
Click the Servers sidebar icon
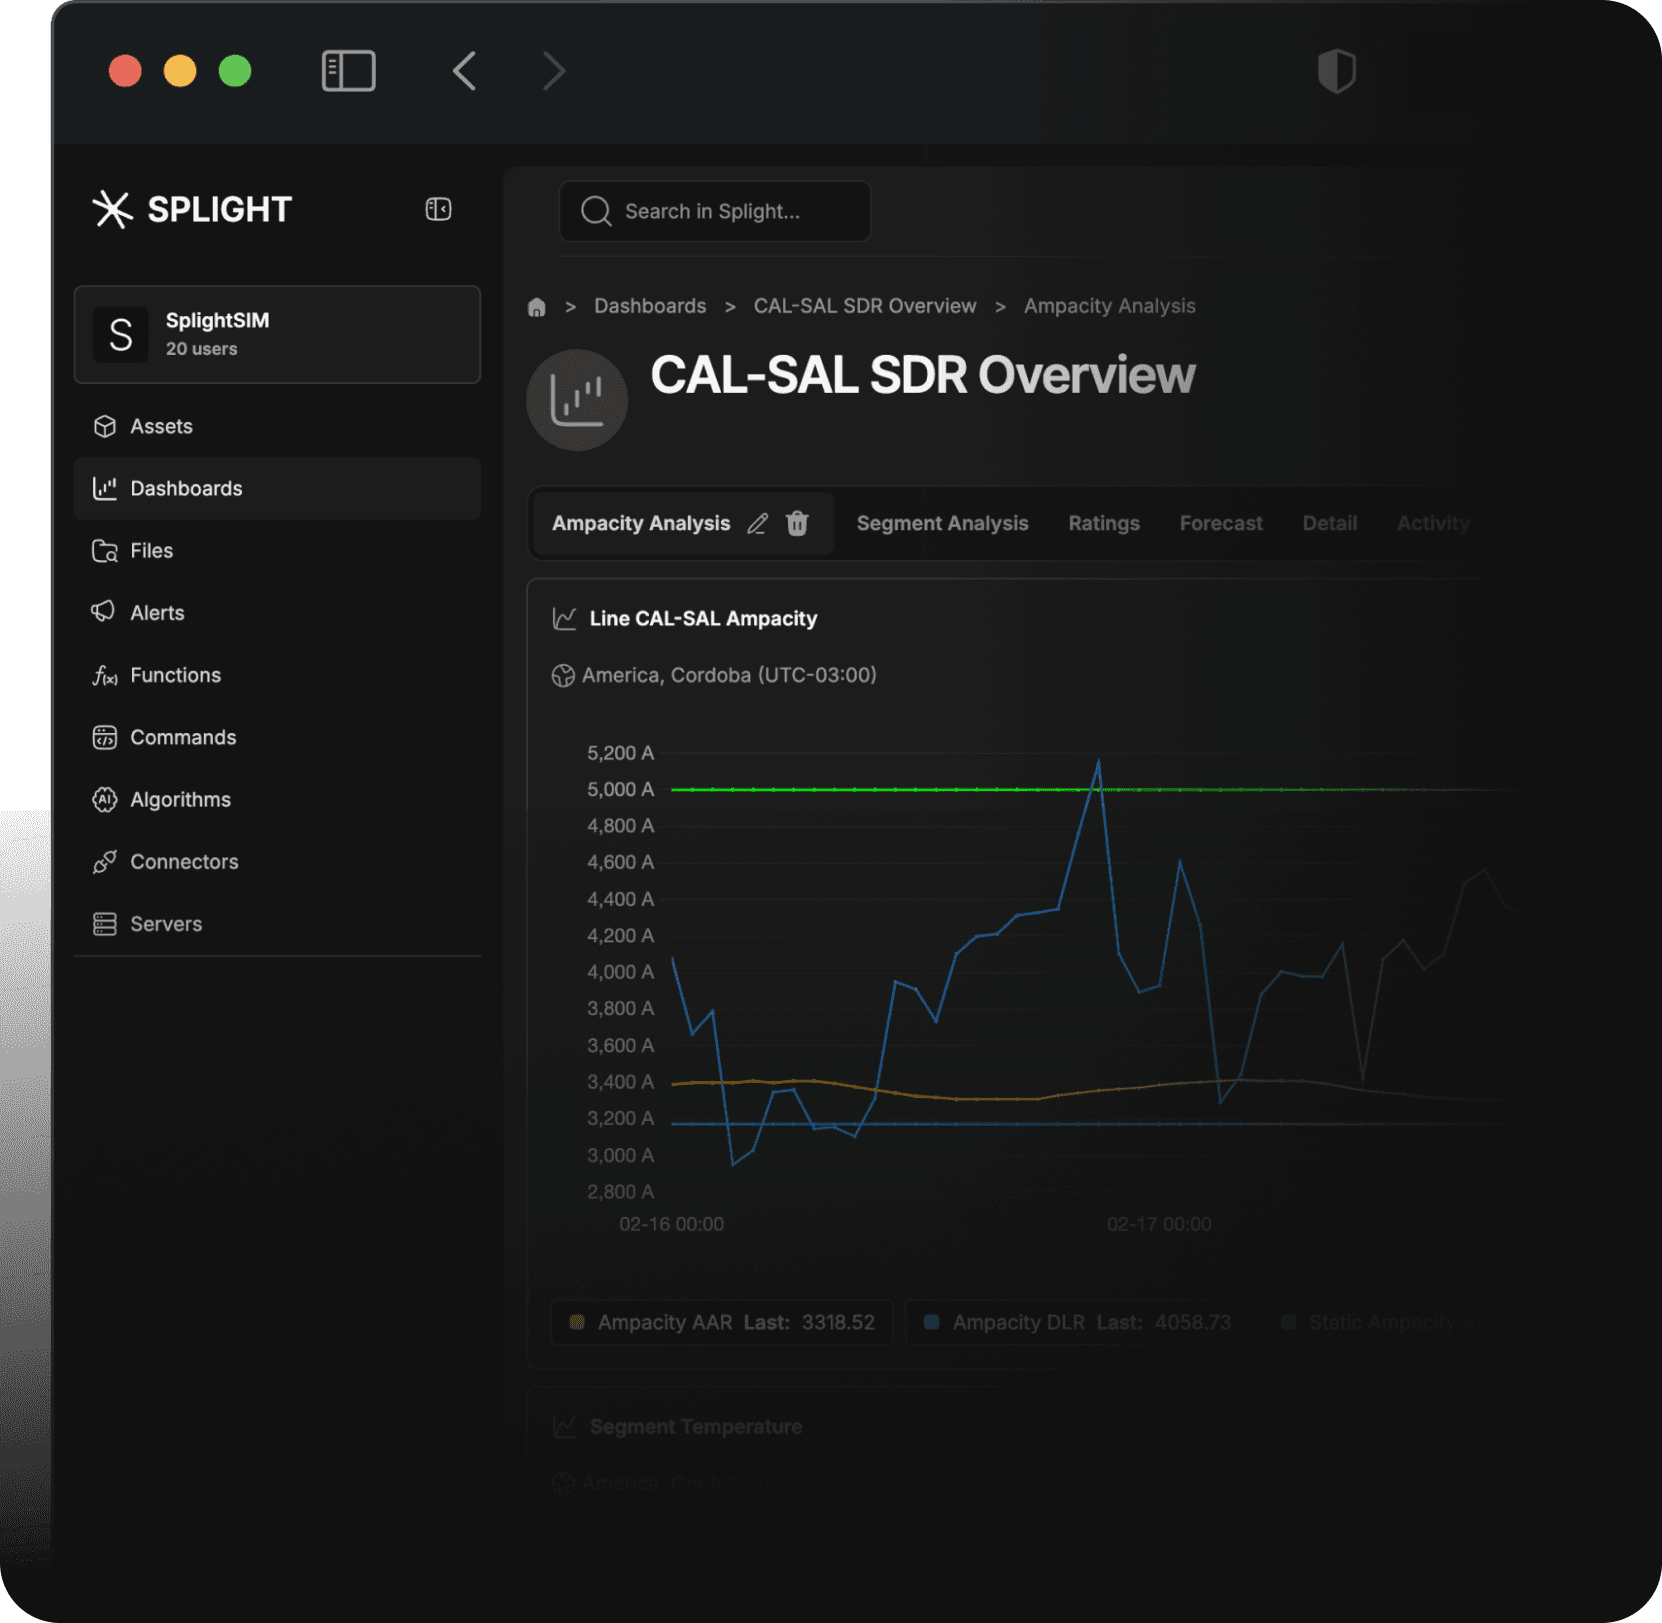click(x=105, y=923)
